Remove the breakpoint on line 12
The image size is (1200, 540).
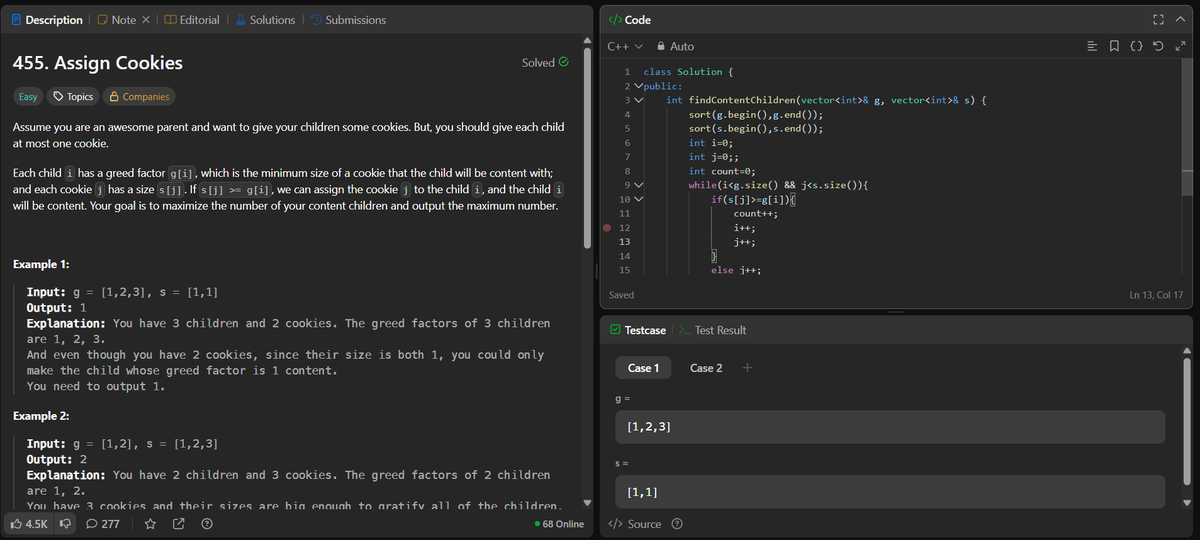607,227
